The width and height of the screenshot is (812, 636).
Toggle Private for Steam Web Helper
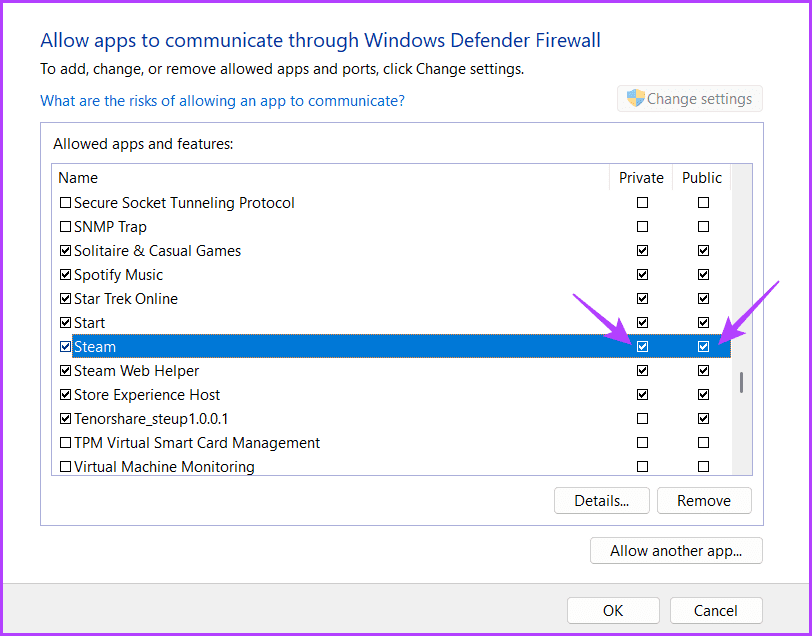(x=642, y=371)
